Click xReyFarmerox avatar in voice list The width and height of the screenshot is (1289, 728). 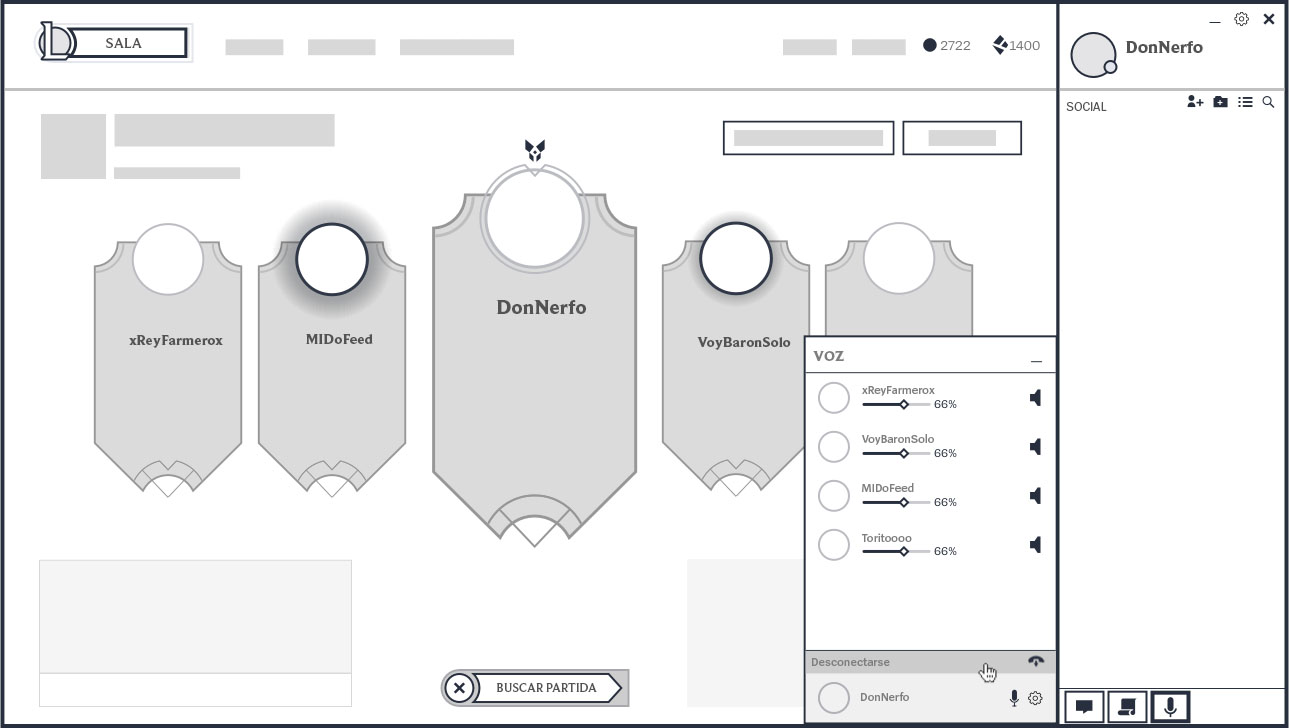[x=834, y=398]
